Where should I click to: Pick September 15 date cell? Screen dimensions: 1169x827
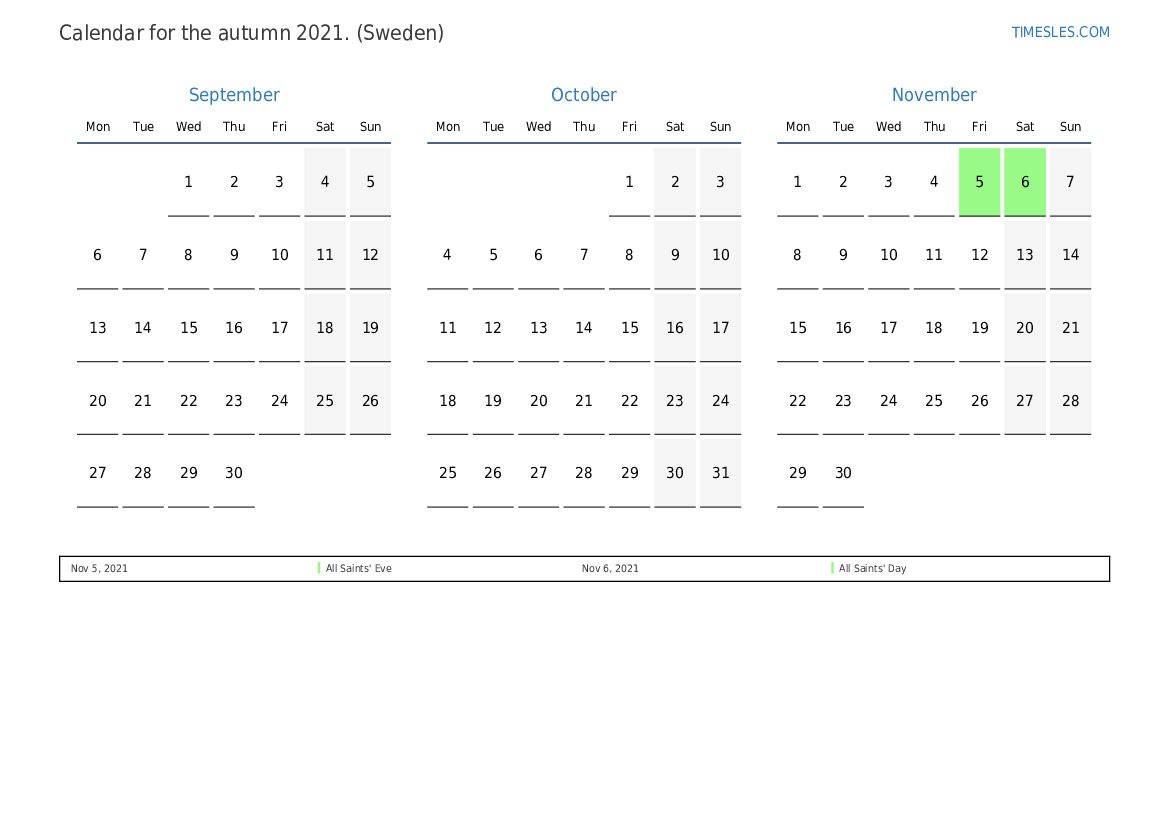click(189, 328)
